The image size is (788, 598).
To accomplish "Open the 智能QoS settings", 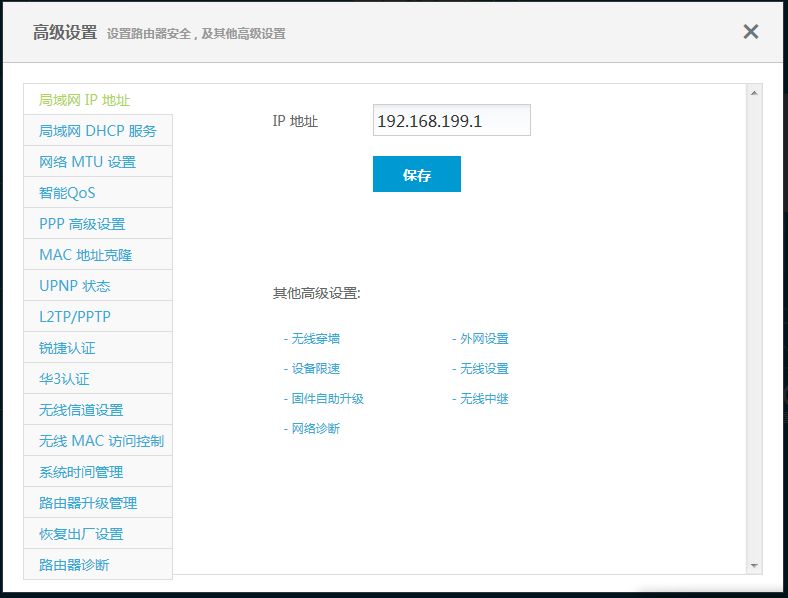I will point(68,193).
